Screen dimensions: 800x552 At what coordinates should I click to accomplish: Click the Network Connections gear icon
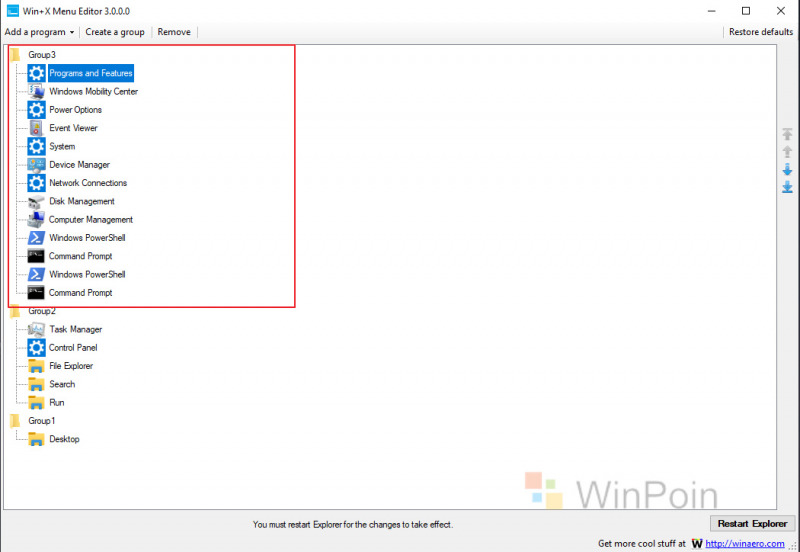coord(36,183)
